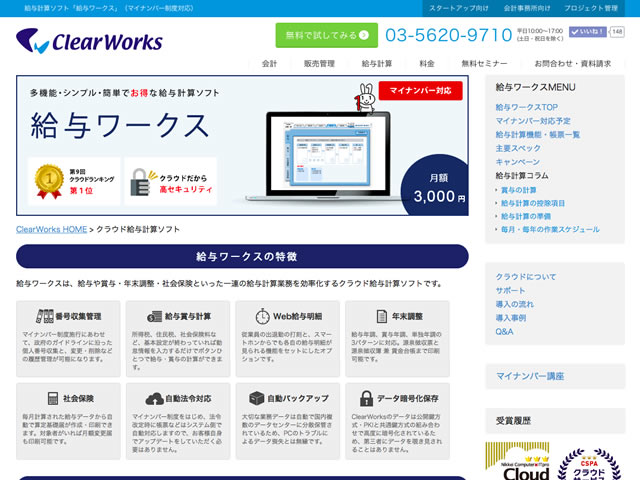
Task: Open 給与計算の準備 column link
Action: 526,216
